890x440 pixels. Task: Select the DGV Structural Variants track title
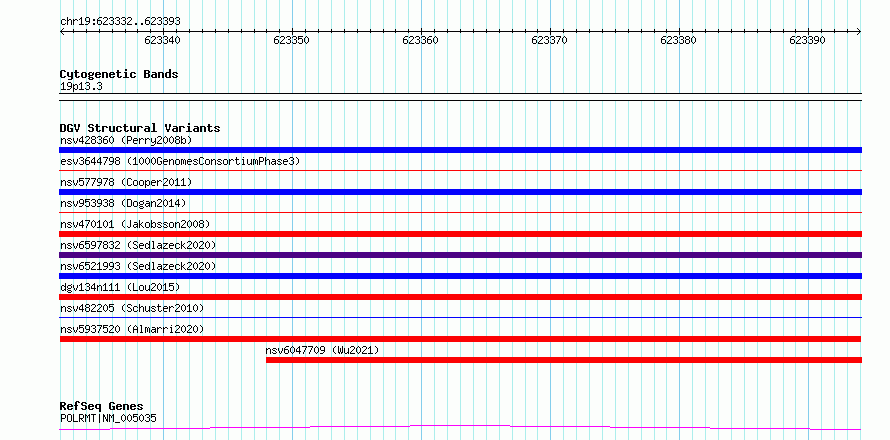click(140, 128)
